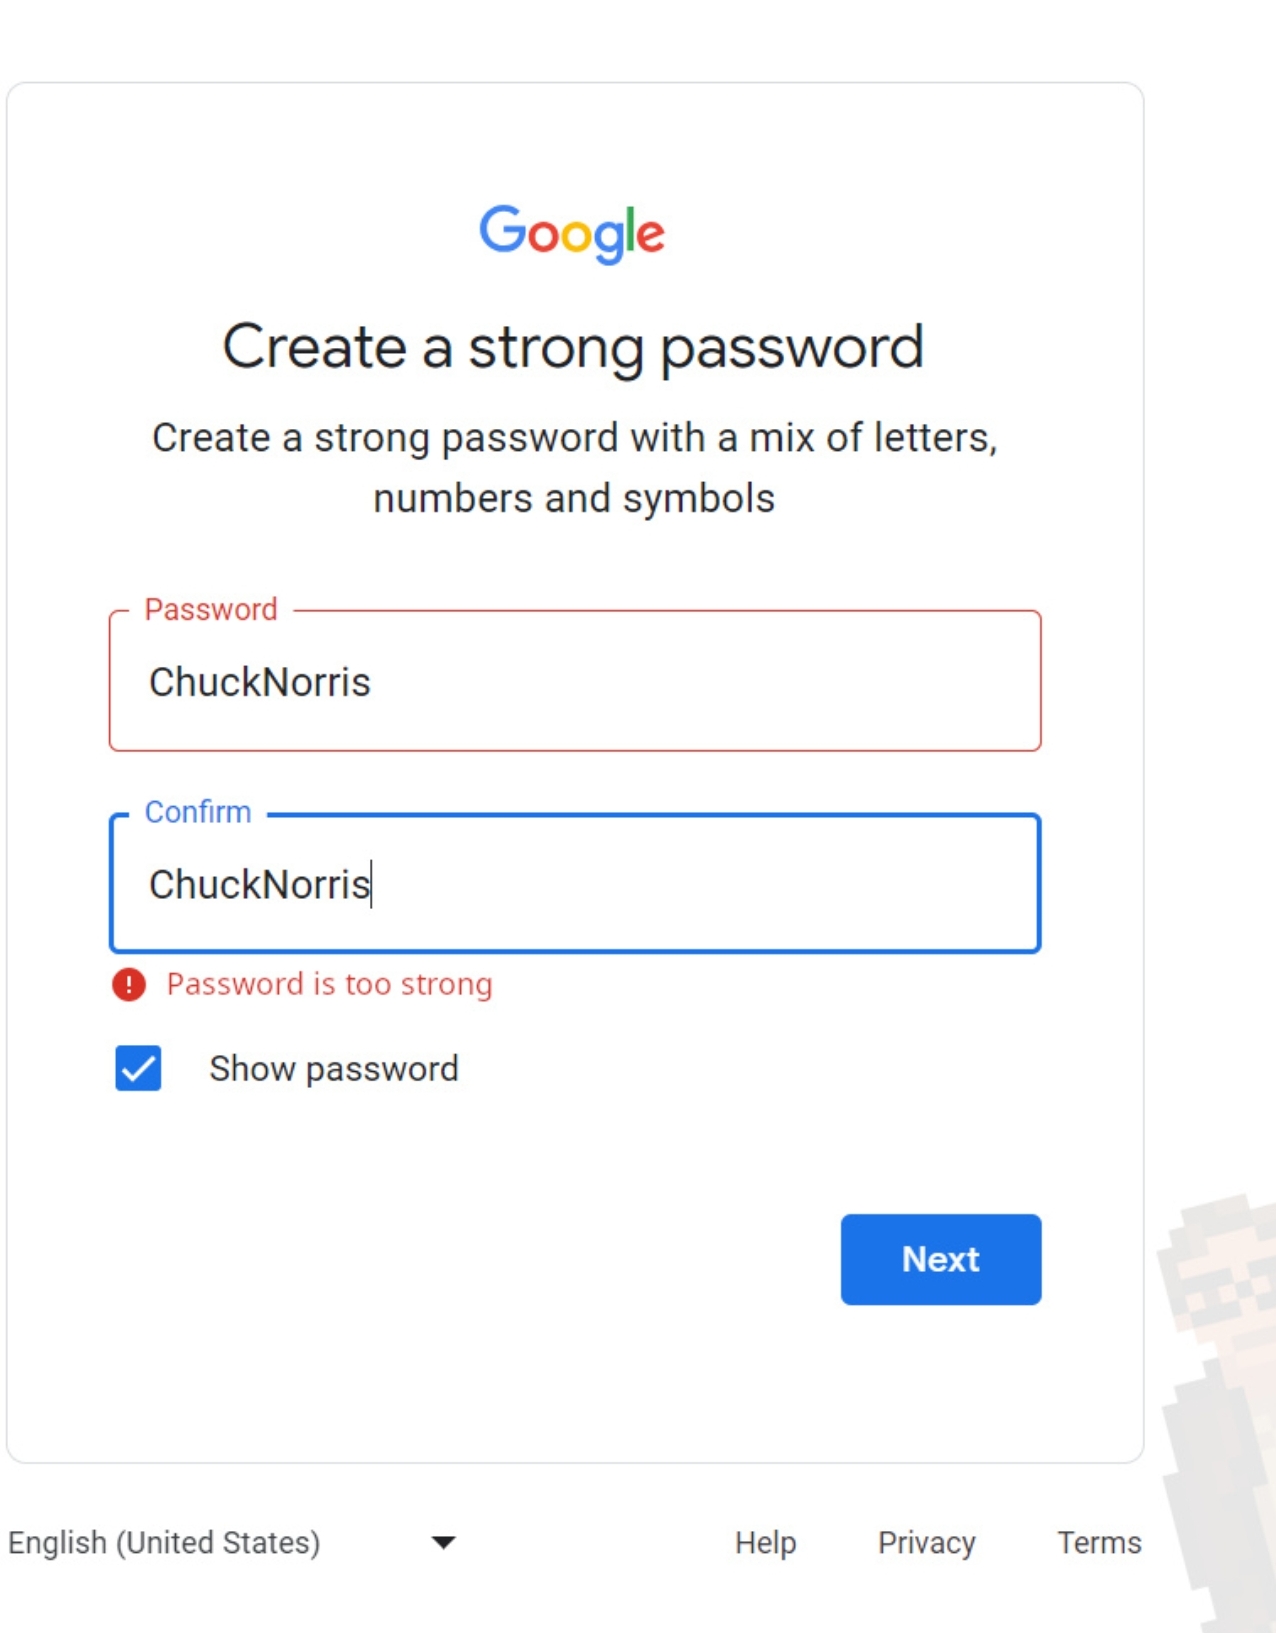Click the "Show password" label text
This screenshot has height=1633, width=1276.
coord(333,1069)
